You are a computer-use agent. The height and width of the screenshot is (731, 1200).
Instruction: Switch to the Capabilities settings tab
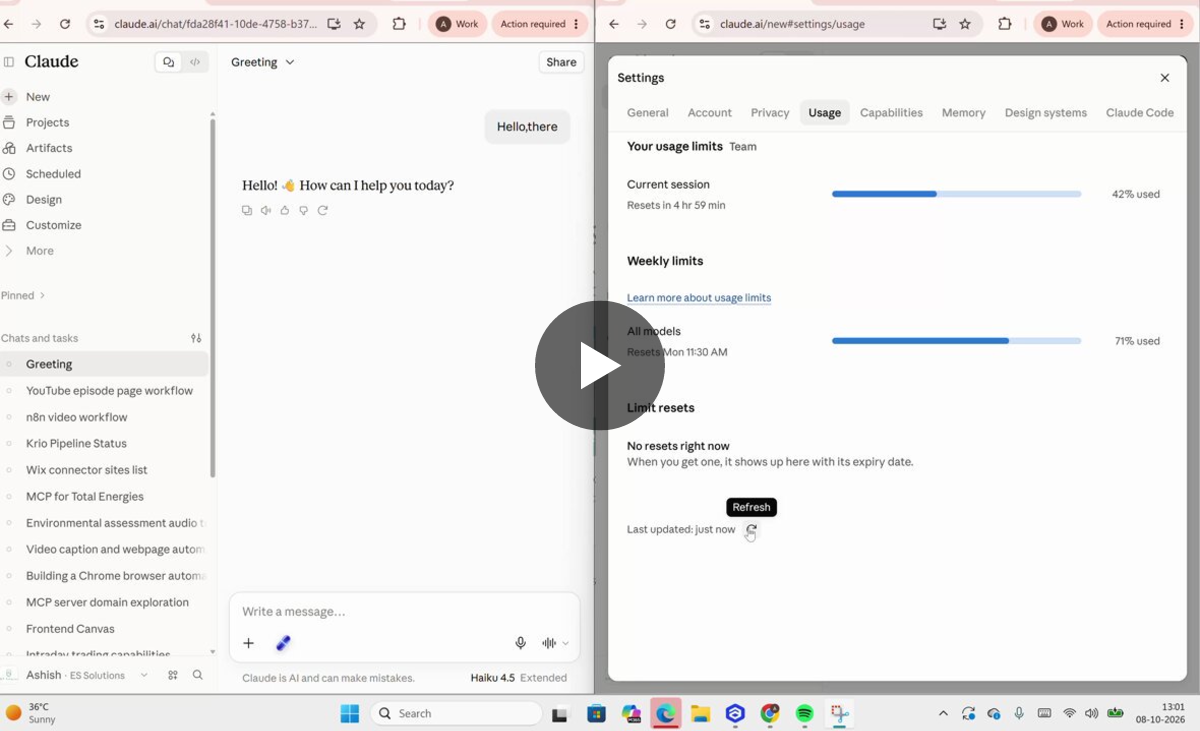(x=891, y=113)
